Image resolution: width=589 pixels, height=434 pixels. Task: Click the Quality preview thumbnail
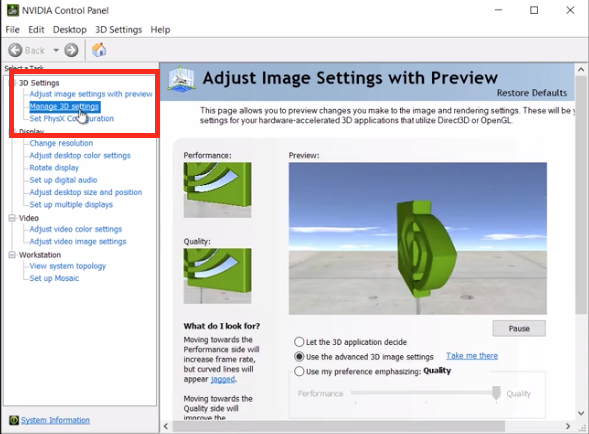point(217,276)
